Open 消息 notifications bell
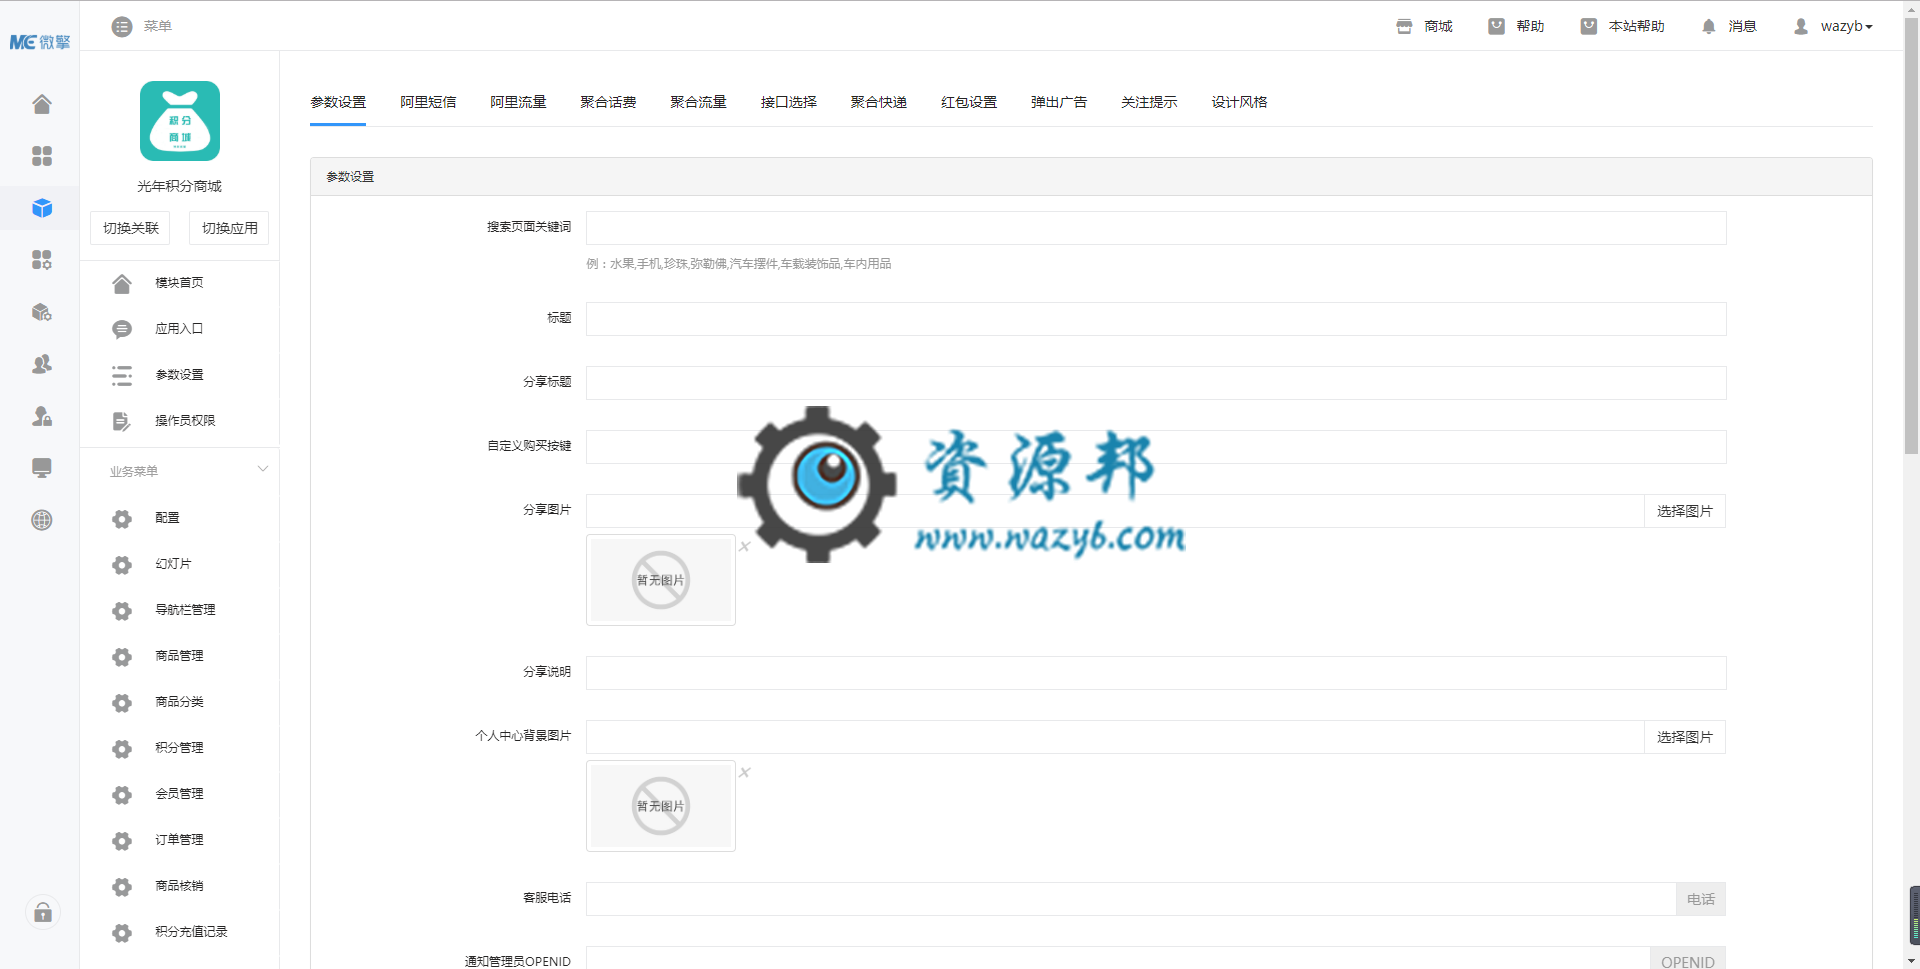The height and width of the screenshot is (969, 1920). tap(1729, 26)
